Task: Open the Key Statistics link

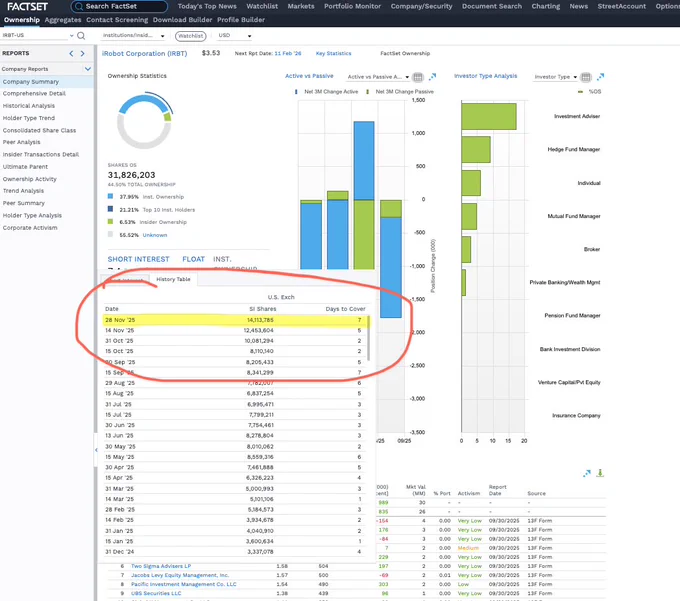Action: [333, 53]
